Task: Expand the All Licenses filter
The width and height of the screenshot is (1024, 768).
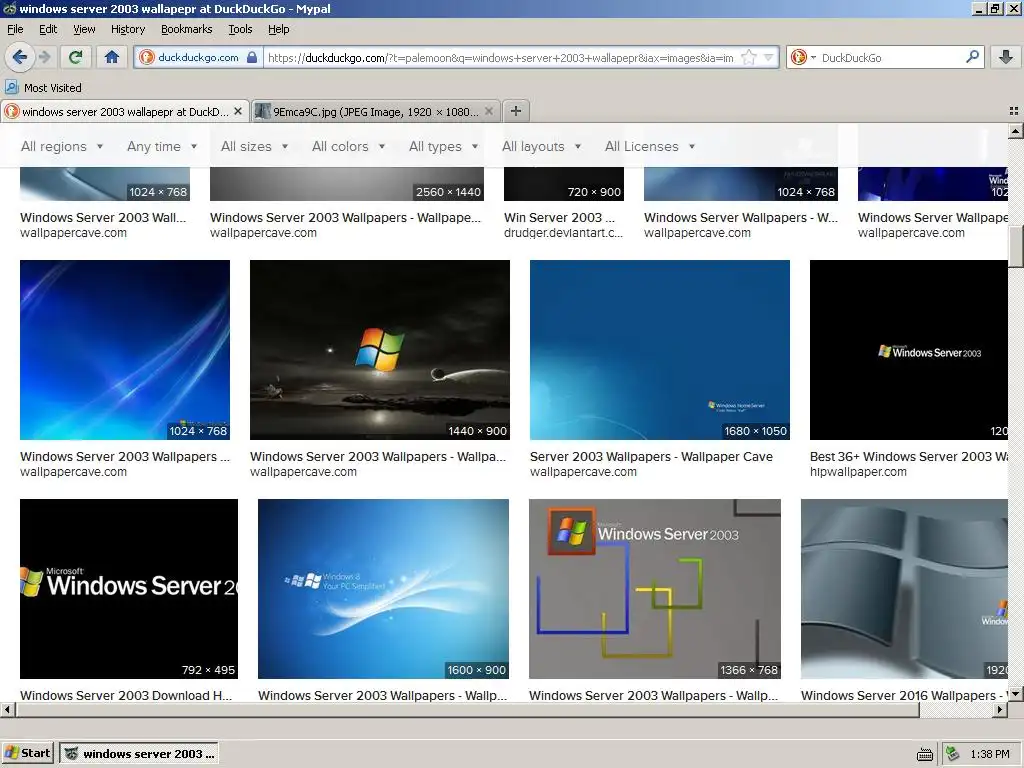Action: [x=650, y=146]
